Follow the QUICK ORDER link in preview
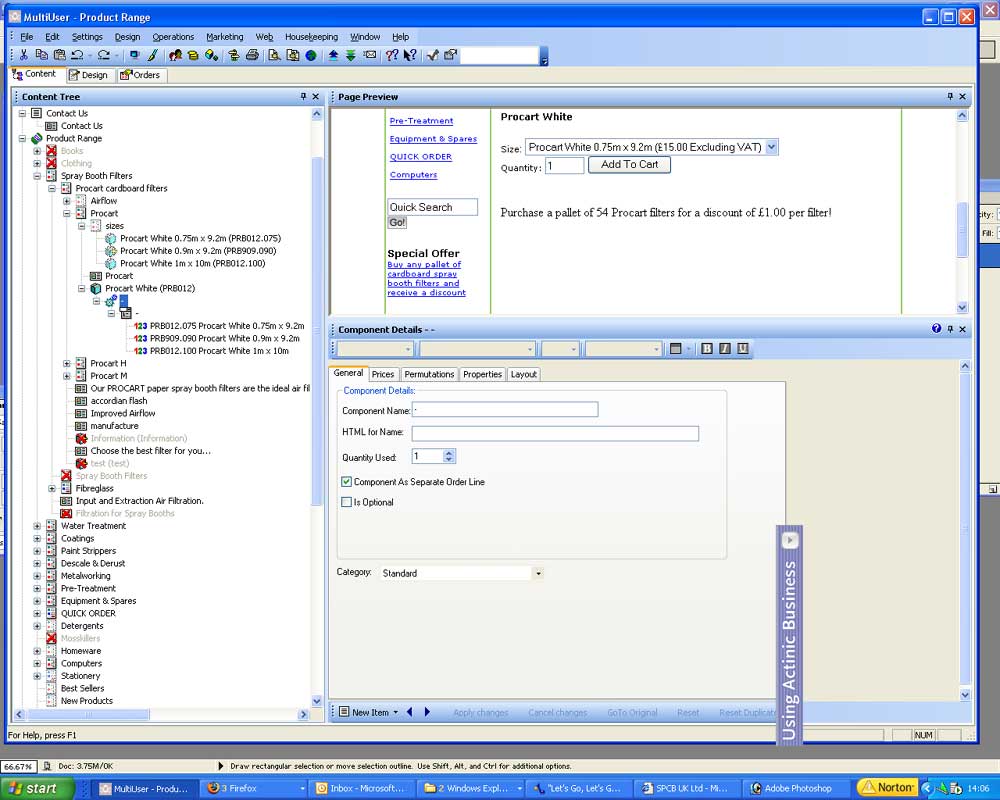 click(420, 157)
